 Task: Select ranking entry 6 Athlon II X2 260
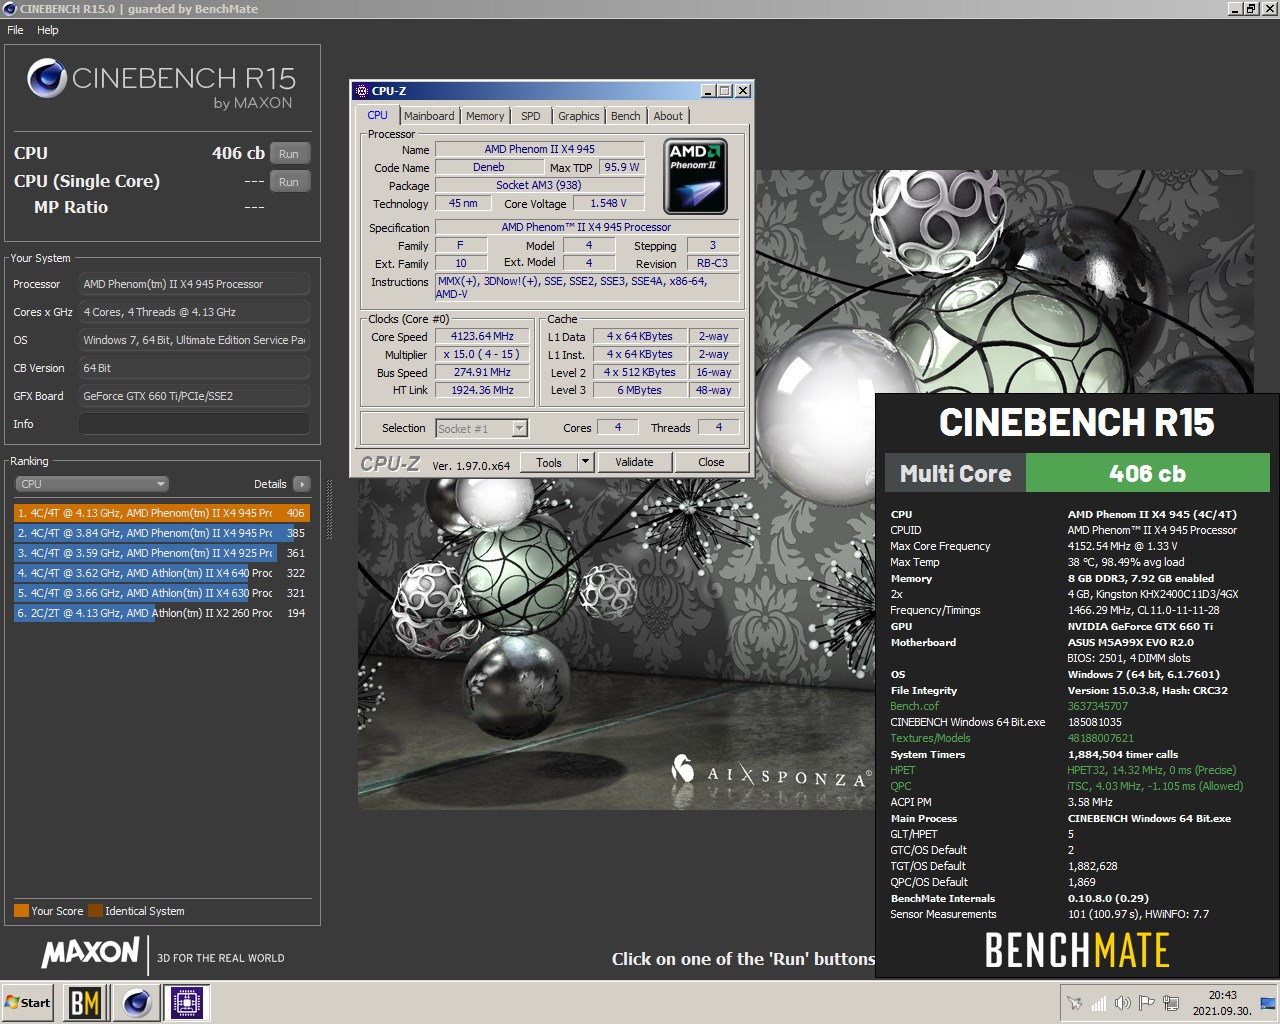pos(162,613)
